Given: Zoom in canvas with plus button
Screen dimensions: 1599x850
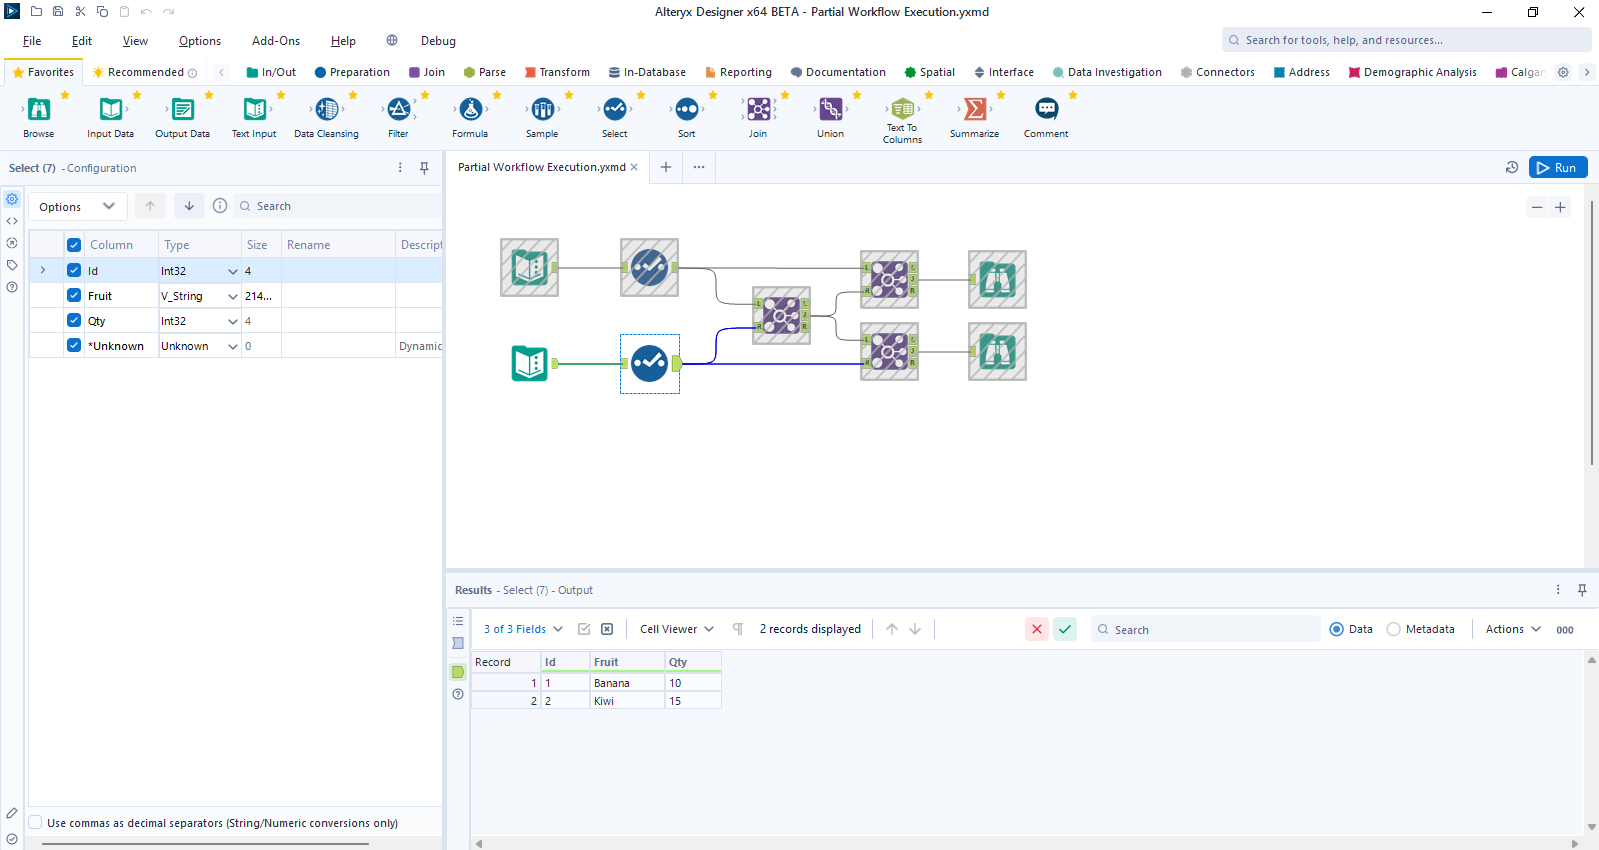Looking at the screenshot, I should click(x=1560, y=208).
